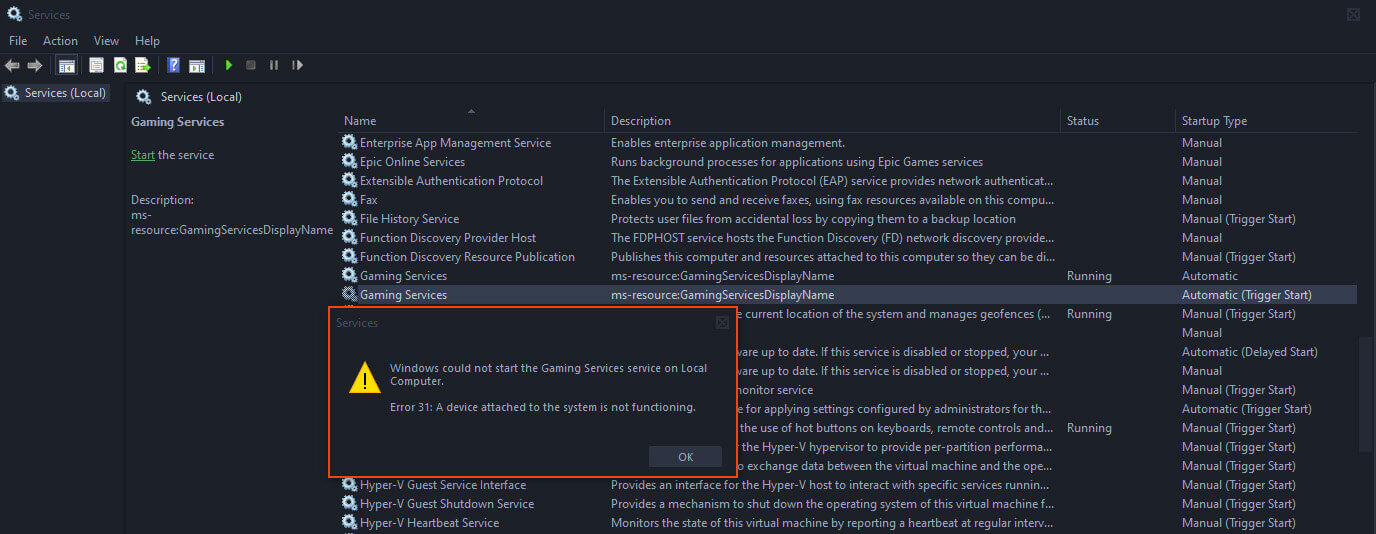Open the blue Help question mark icon
Viewport: 1376px width, 534px height.
[174, 65]
